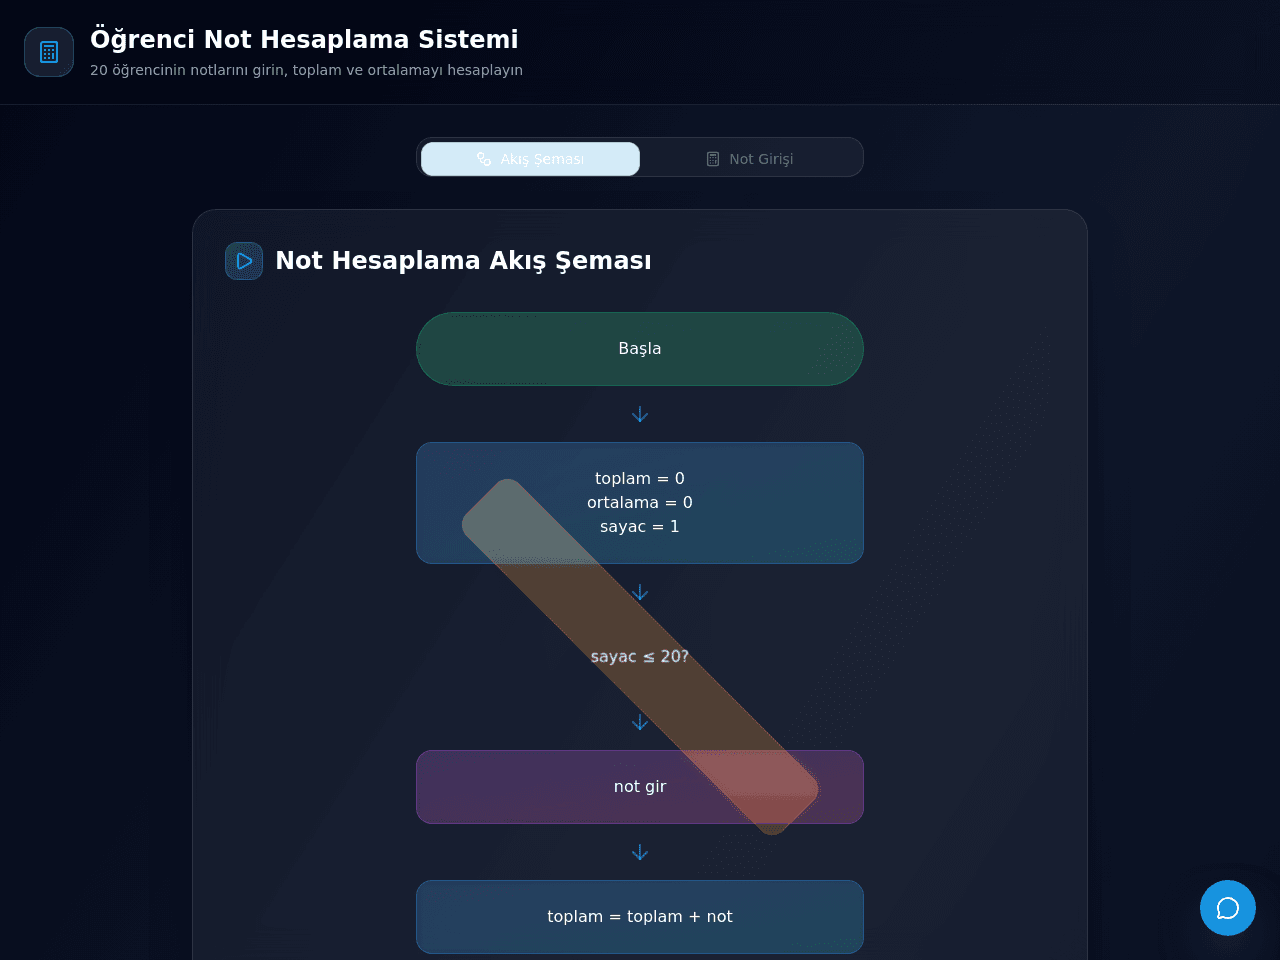Switch to the Akış Şeması tab
The width and height of the screenshot is (1280, 960).
[530, 159]
